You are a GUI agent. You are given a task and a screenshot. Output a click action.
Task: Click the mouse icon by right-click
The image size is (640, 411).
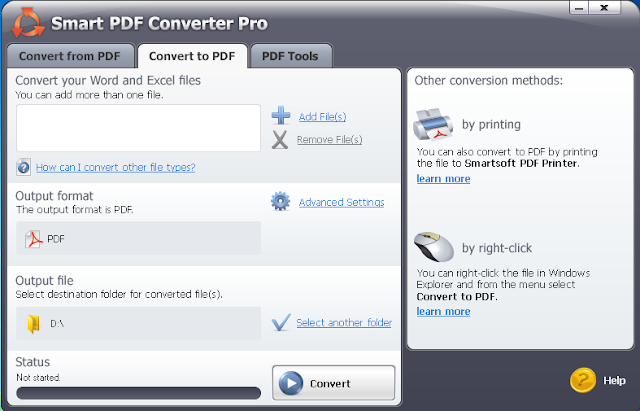(433, 247)
